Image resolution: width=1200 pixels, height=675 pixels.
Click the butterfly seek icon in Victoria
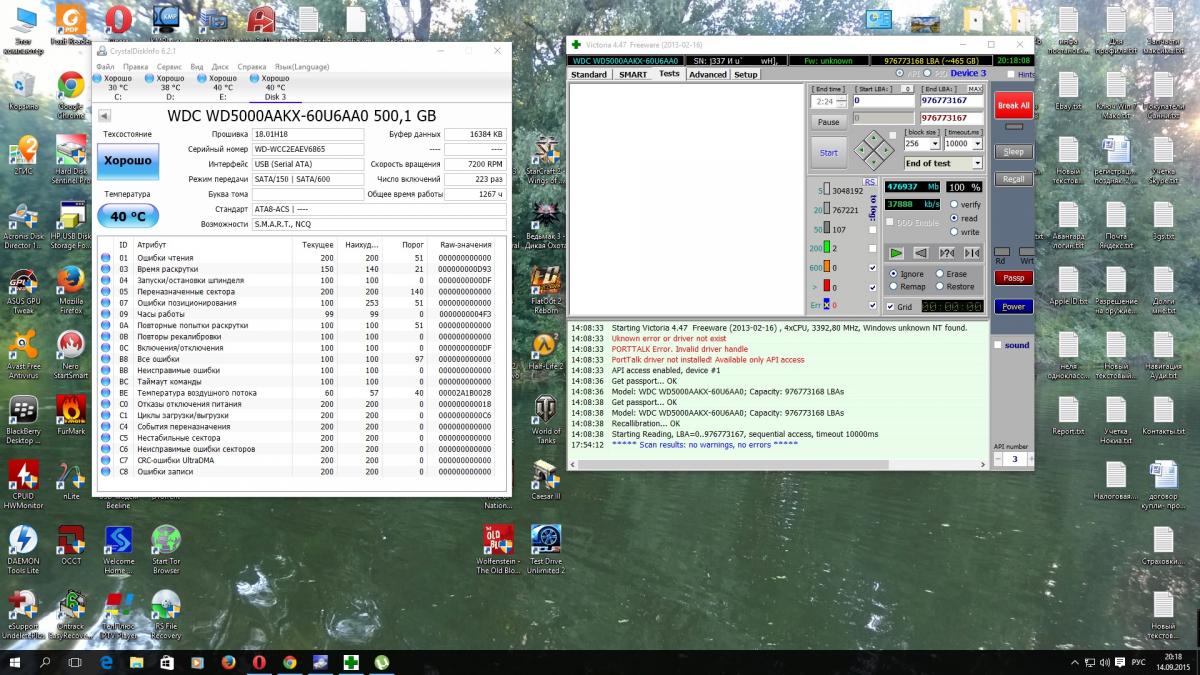click(971, 253)
